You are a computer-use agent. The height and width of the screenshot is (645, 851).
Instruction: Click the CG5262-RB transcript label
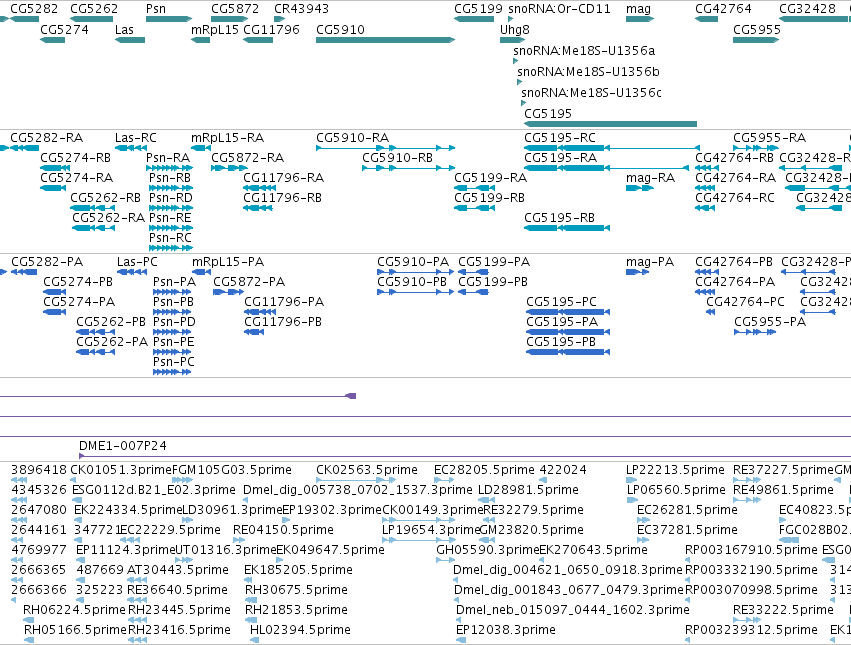(x=105, y=198)
